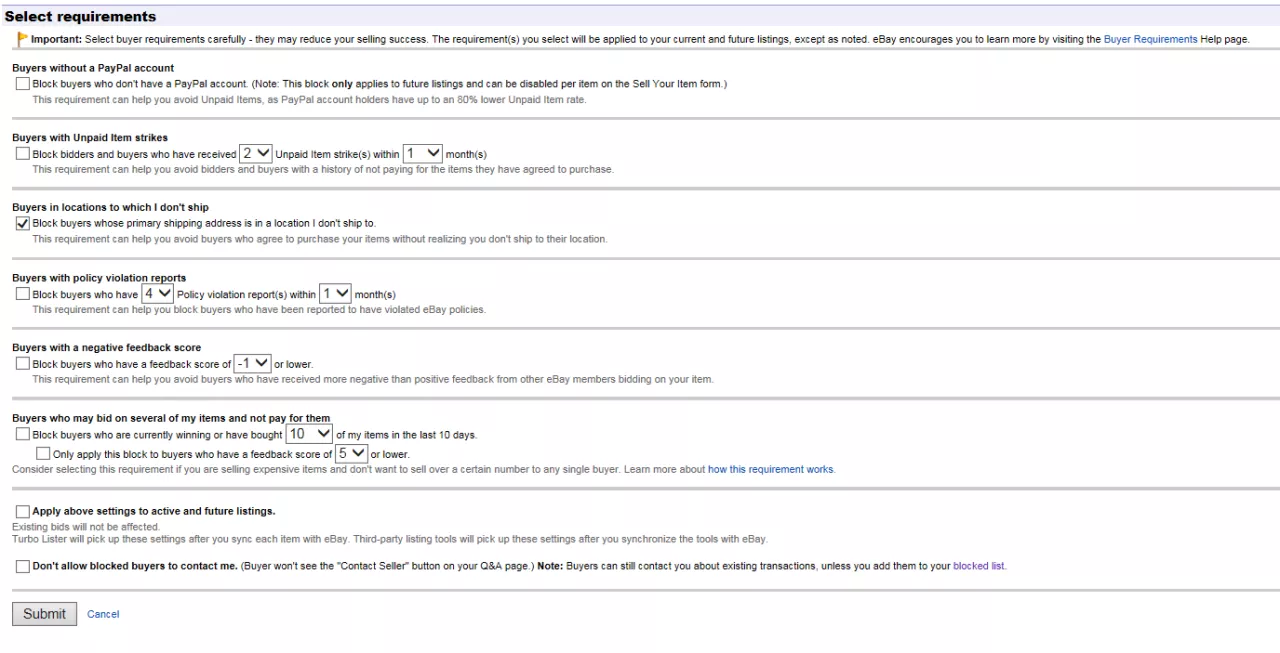Expand the feedback score 5 or lower dropdown
Screen dimensions: 1280x653
[x=351, y=454]
